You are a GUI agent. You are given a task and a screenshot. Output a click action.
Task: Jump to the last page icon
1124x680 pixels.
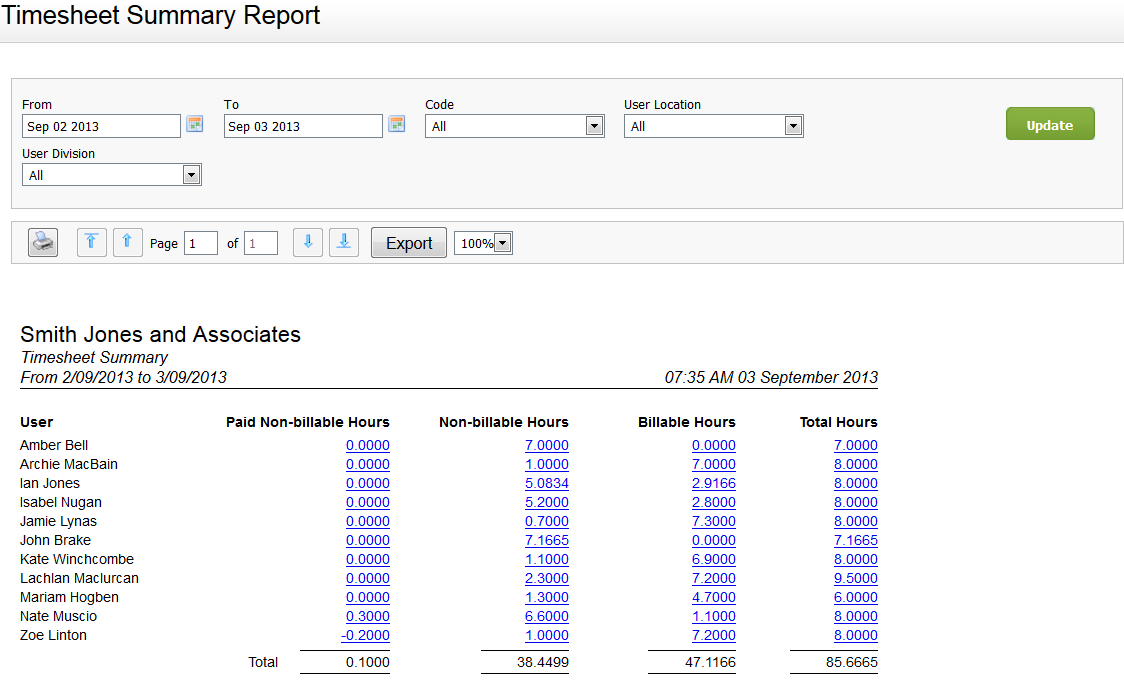tap(343, 242)
